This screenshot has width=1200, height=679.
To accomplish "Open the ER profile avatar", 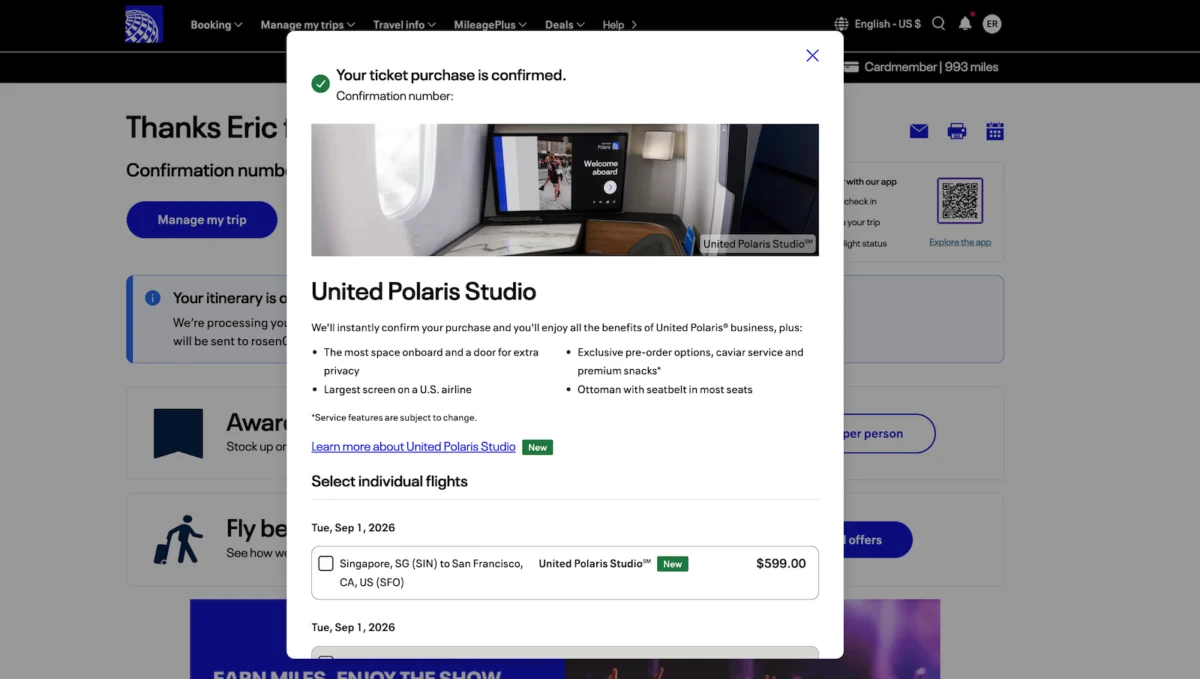I will tap(992, 24).
